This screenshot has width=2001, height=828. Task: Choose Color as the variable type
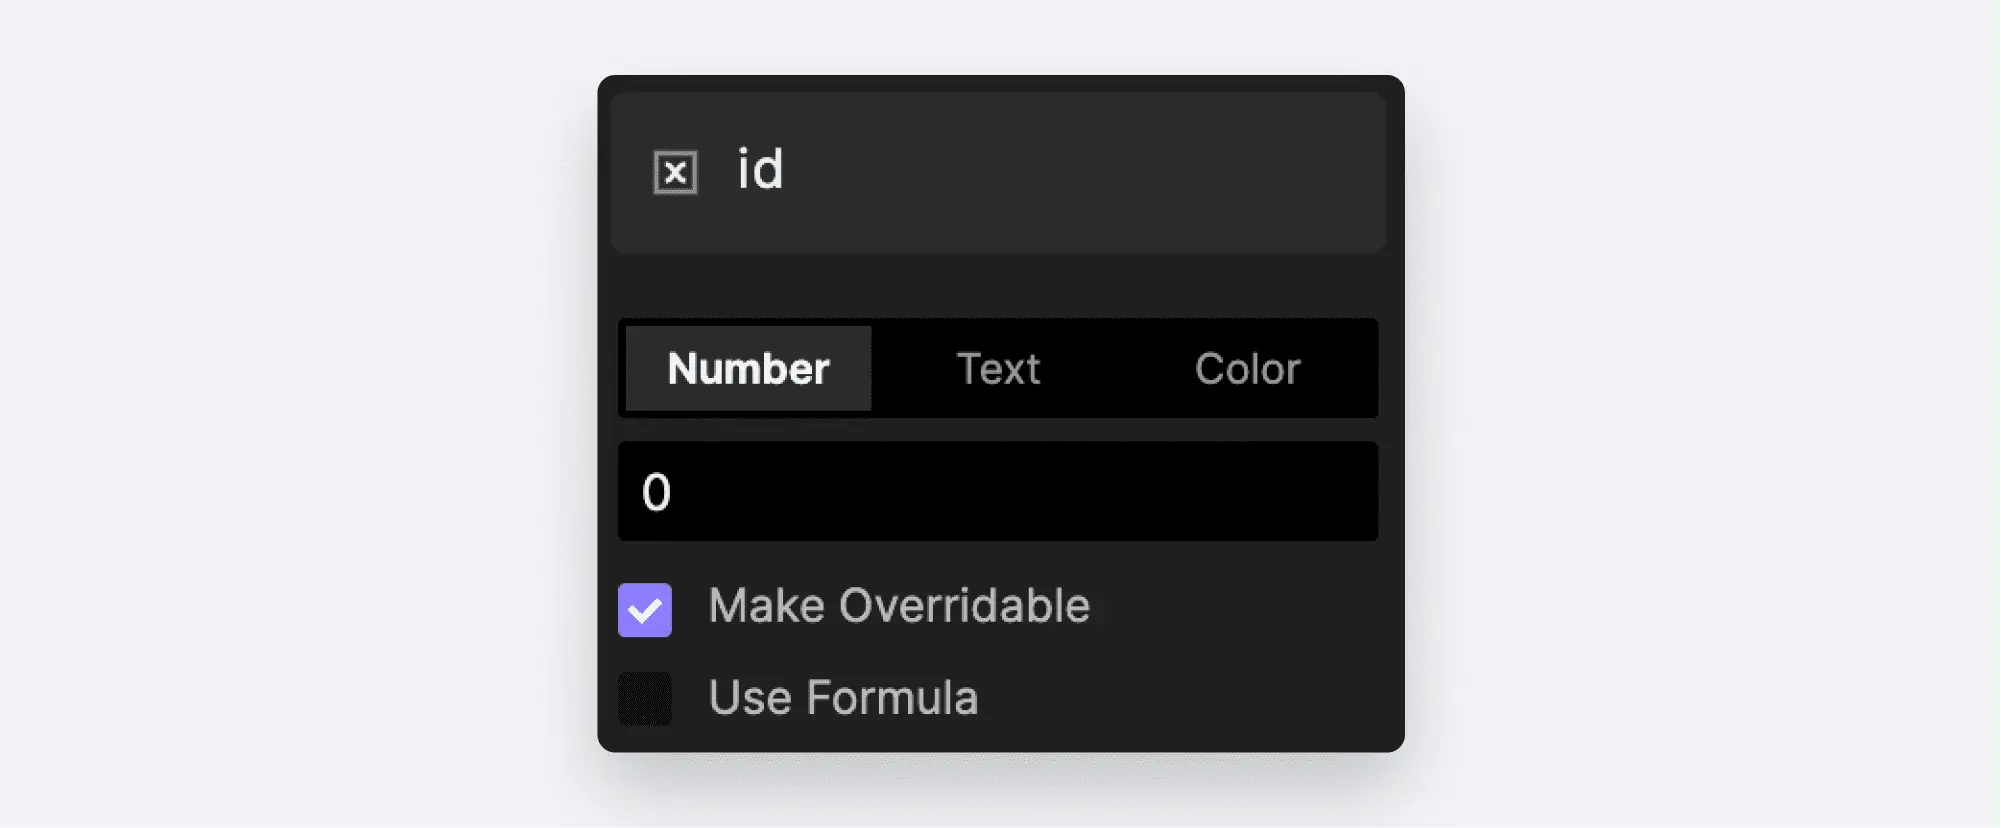(1247, 368)
